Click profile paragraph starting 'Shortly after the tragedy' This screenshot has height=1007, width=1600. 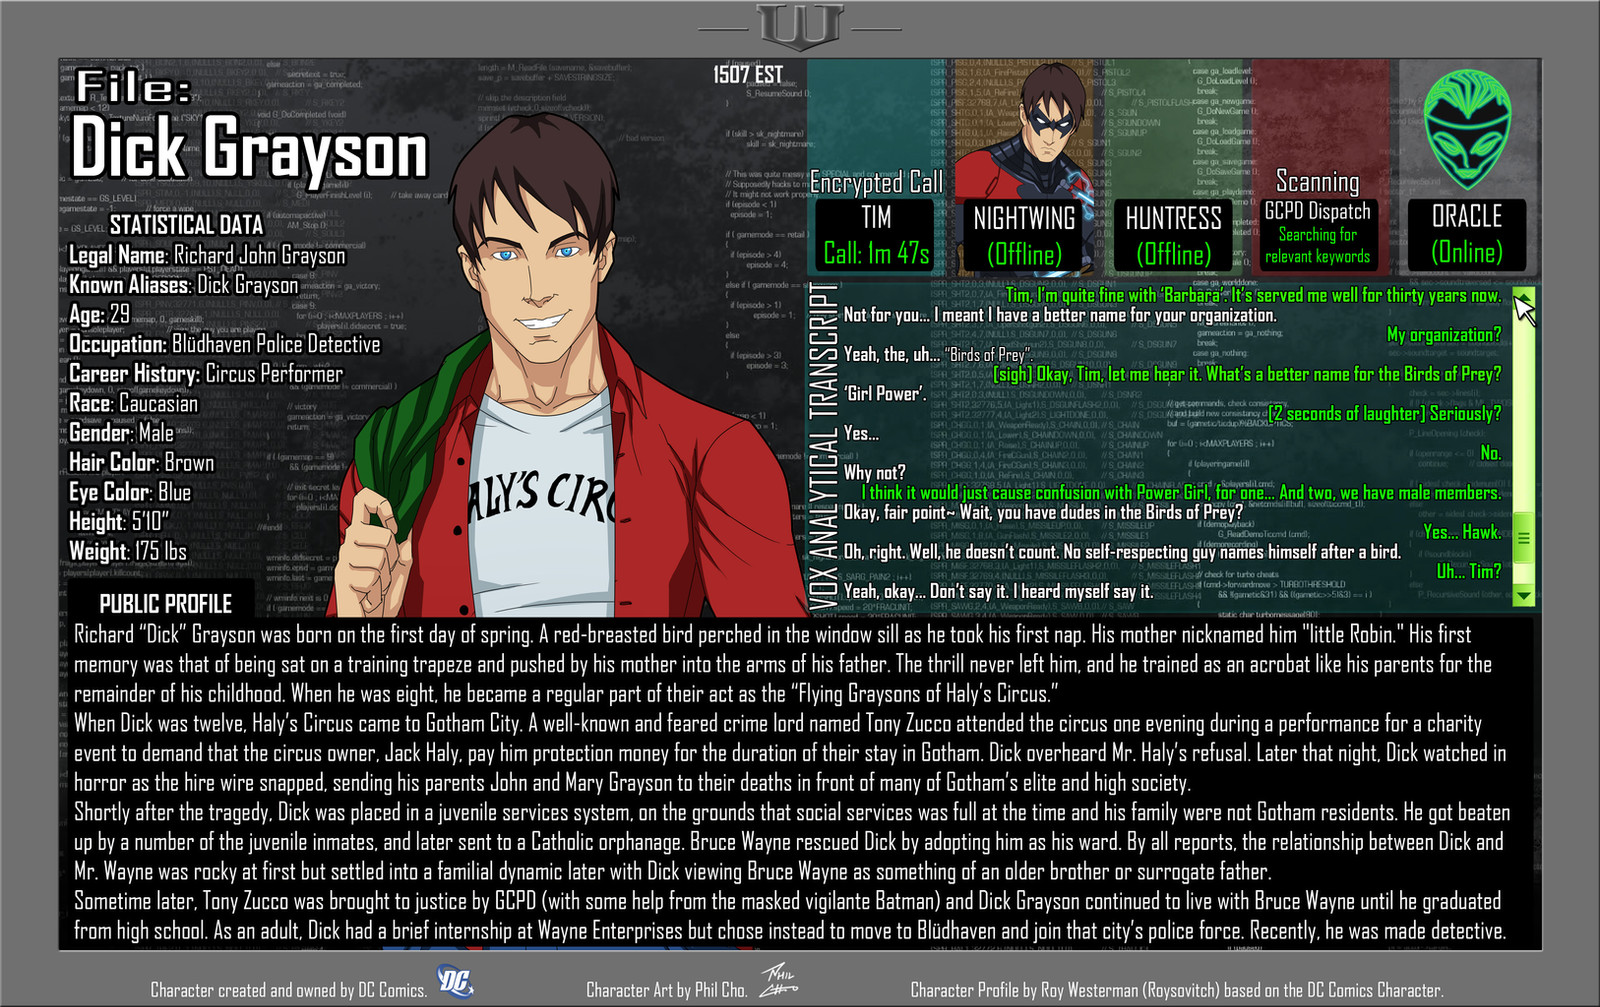(x=792, y=842)
